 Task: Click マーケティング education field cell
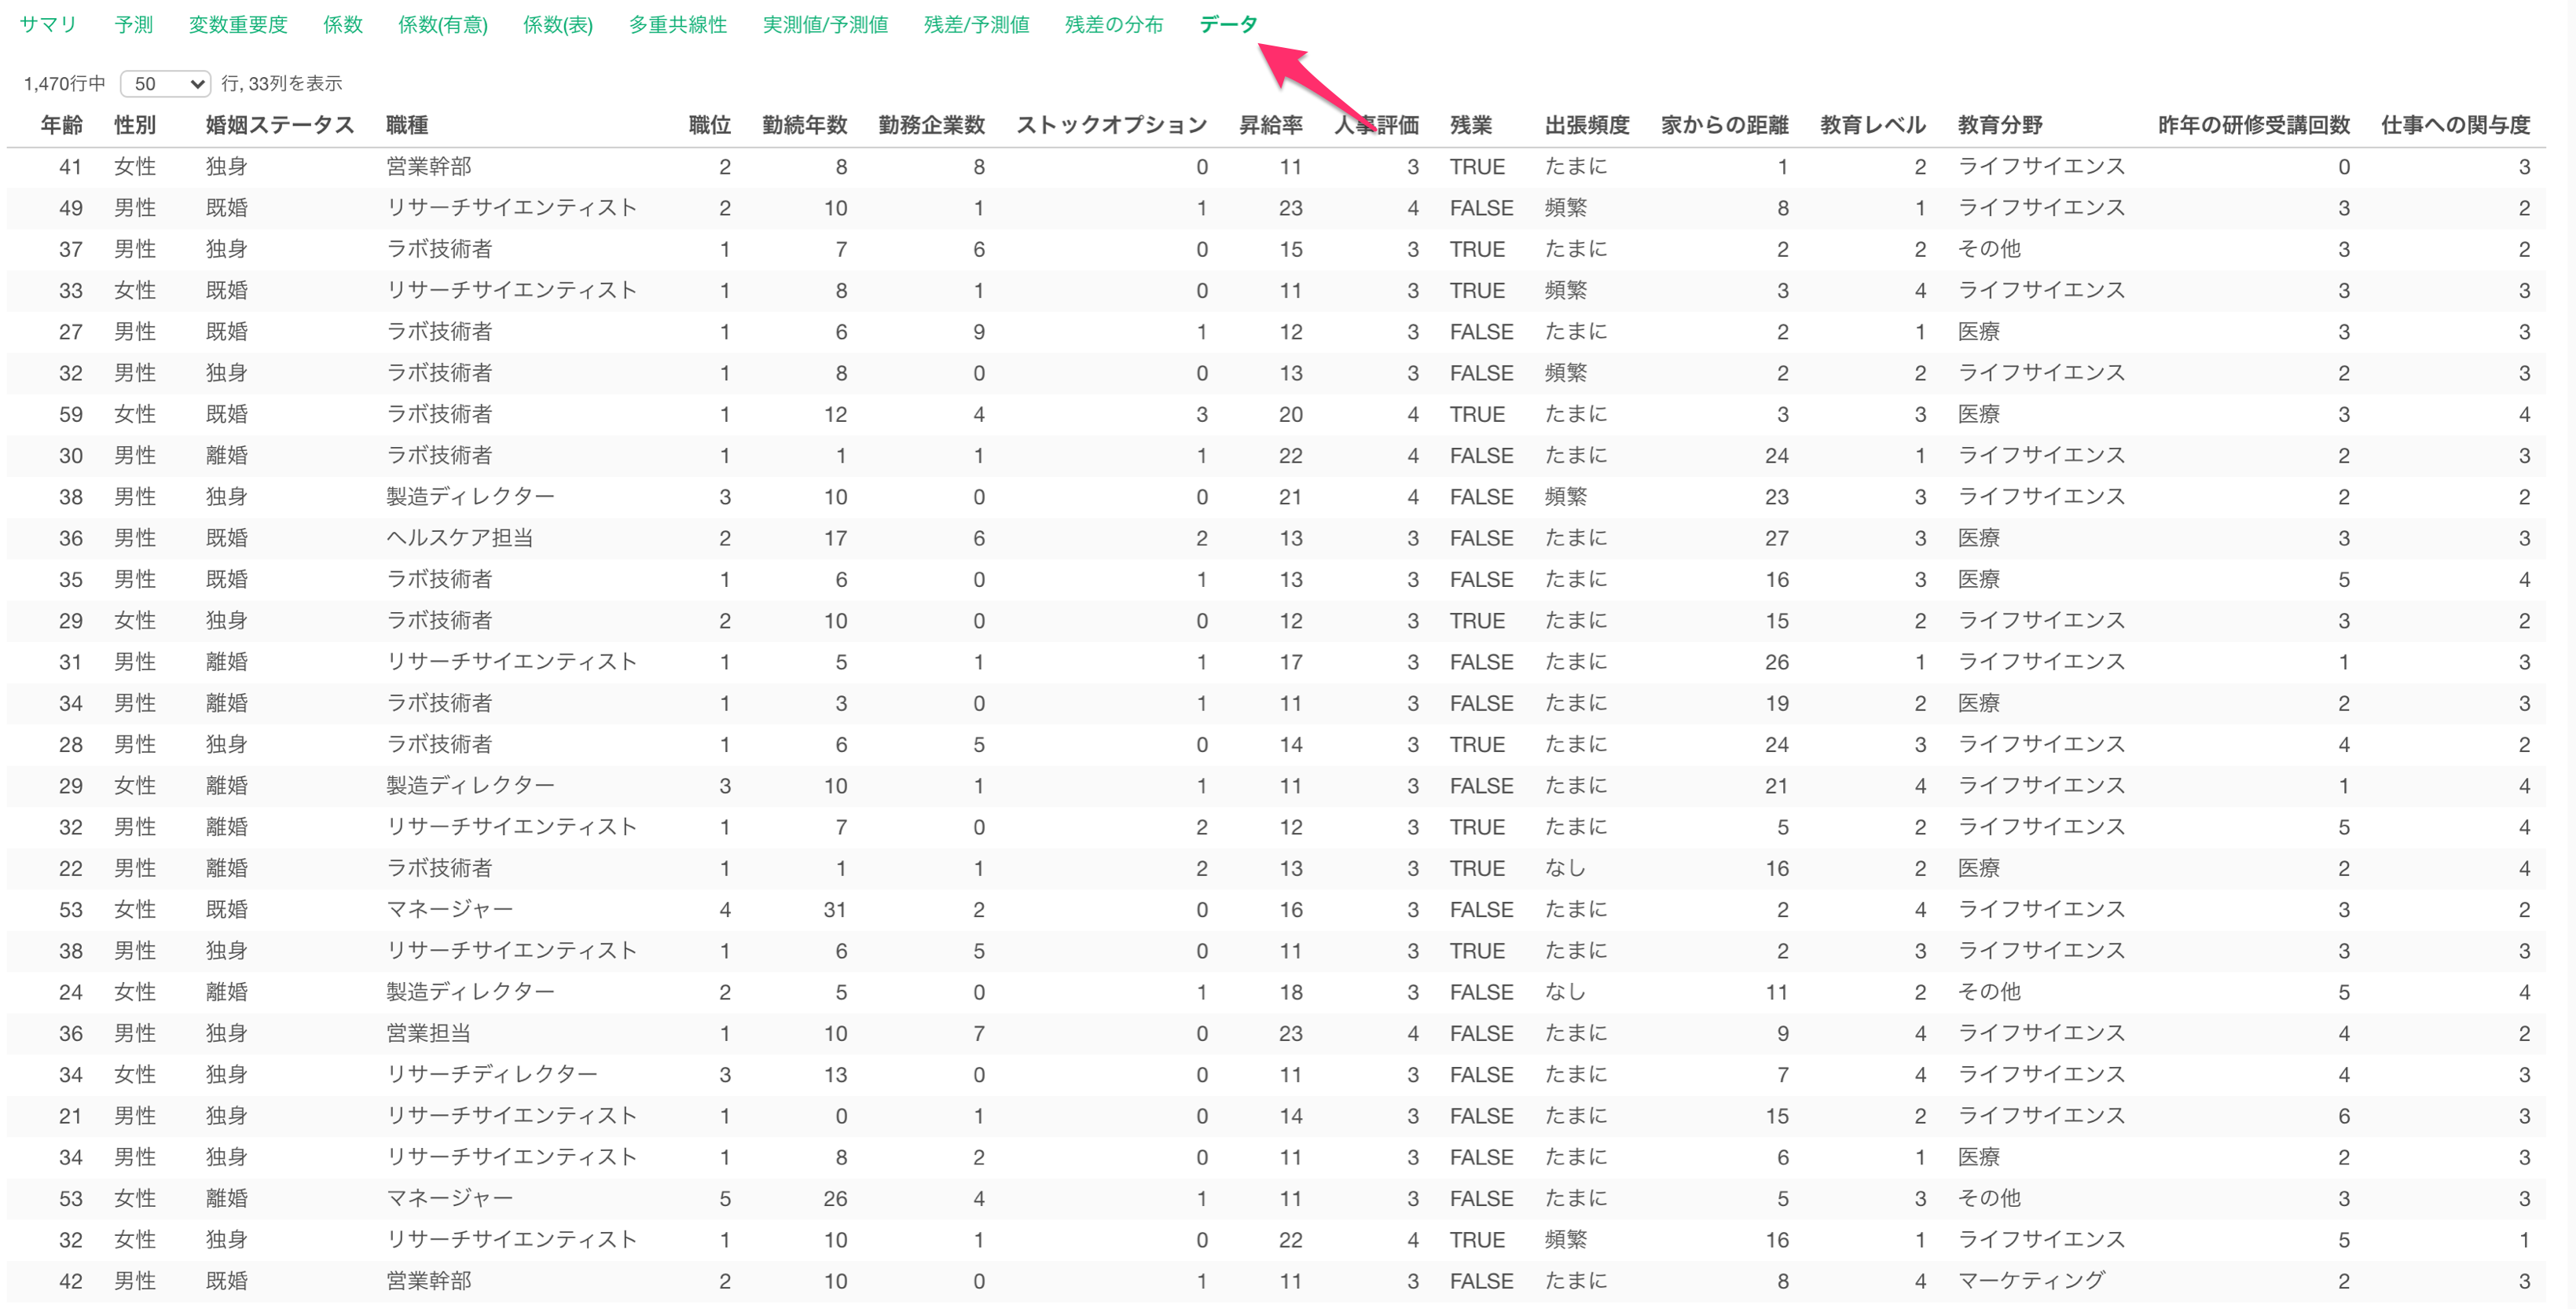click(x=2031, y=1280)
